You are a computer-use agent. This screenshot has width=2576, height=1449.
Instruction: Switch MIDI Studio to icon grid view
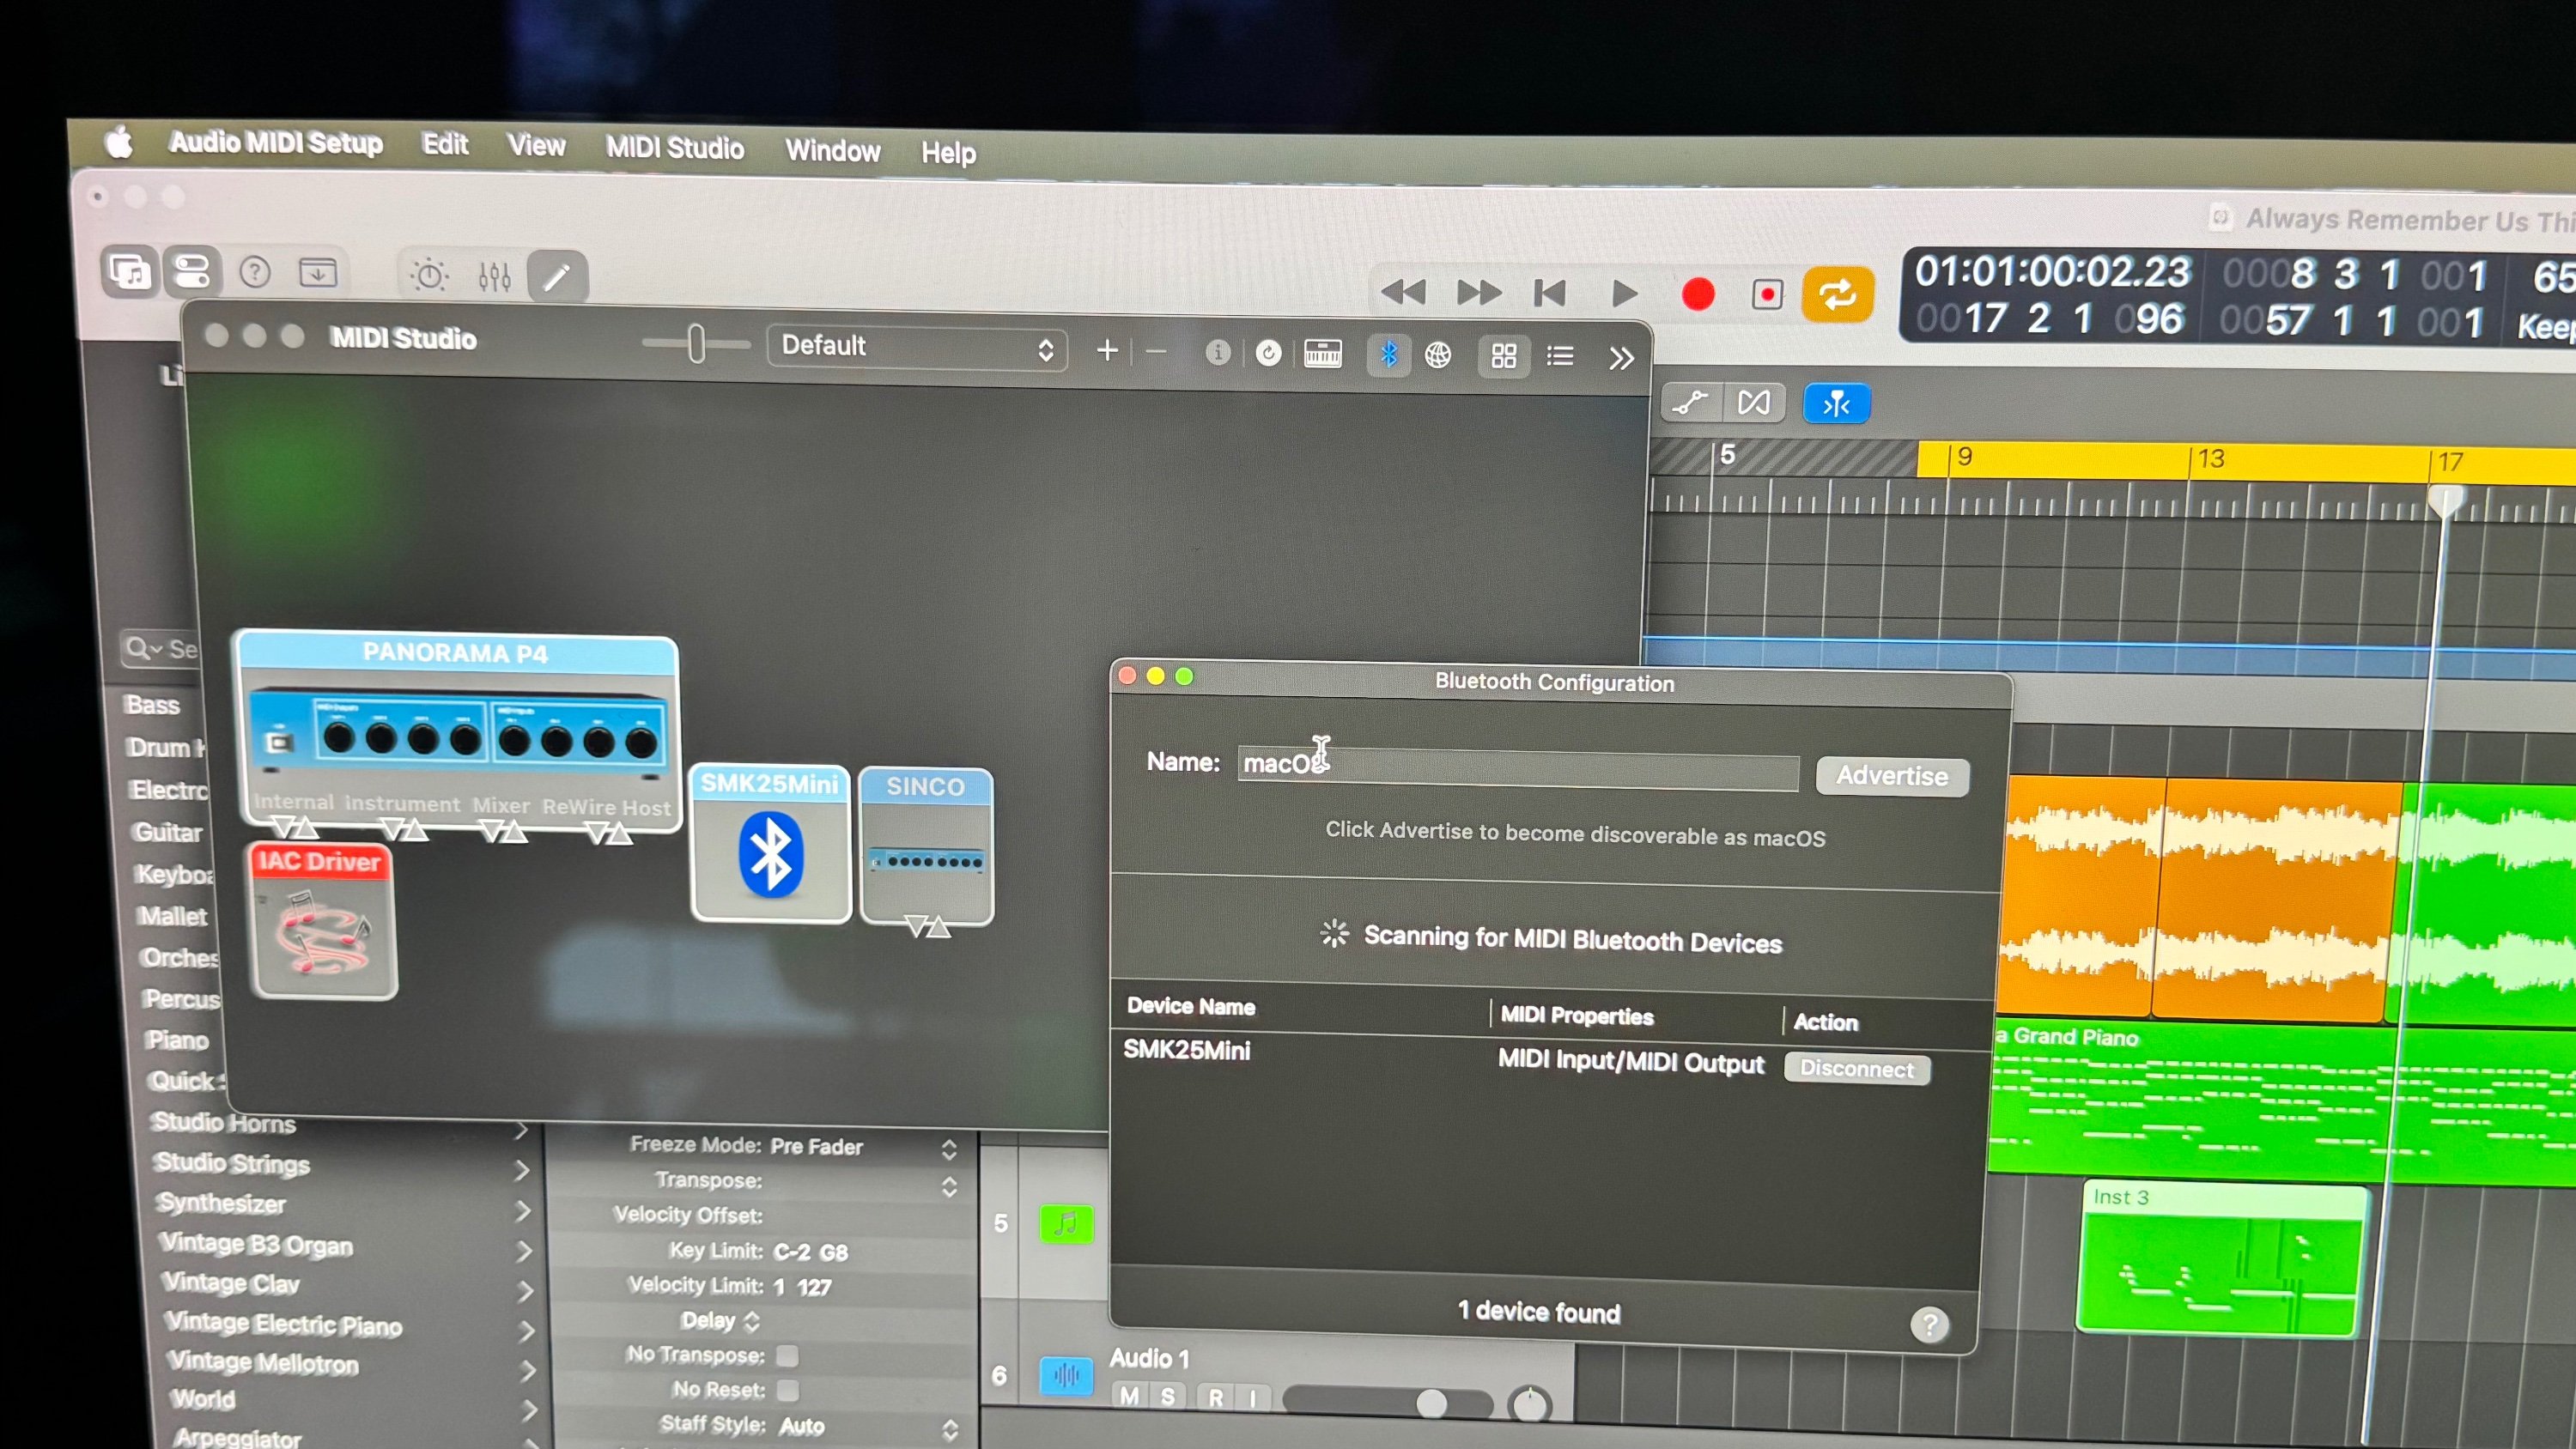(x=1503, y=356)
